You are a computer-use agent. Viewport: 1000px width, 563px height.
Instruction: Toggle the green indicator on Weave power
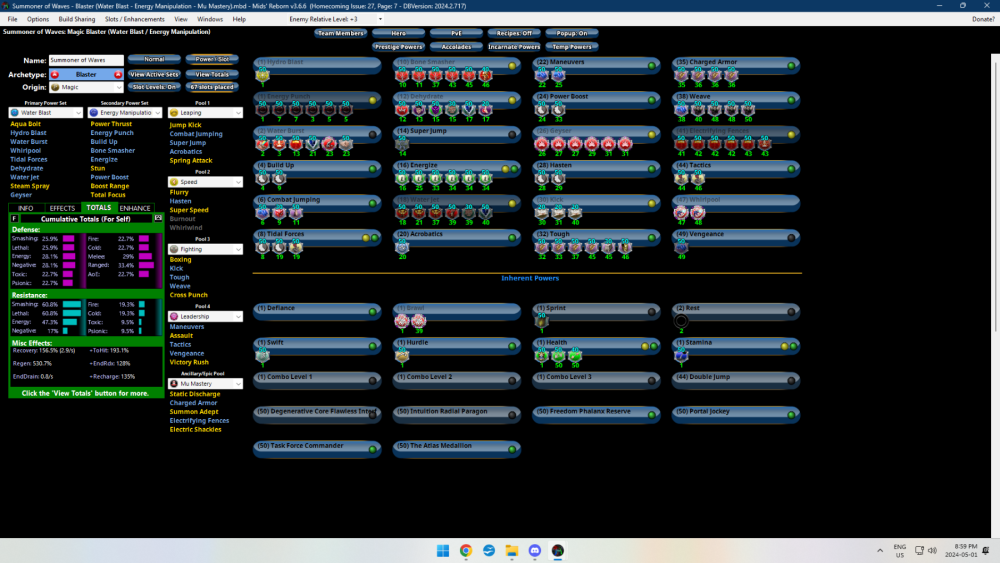[791, 100]
